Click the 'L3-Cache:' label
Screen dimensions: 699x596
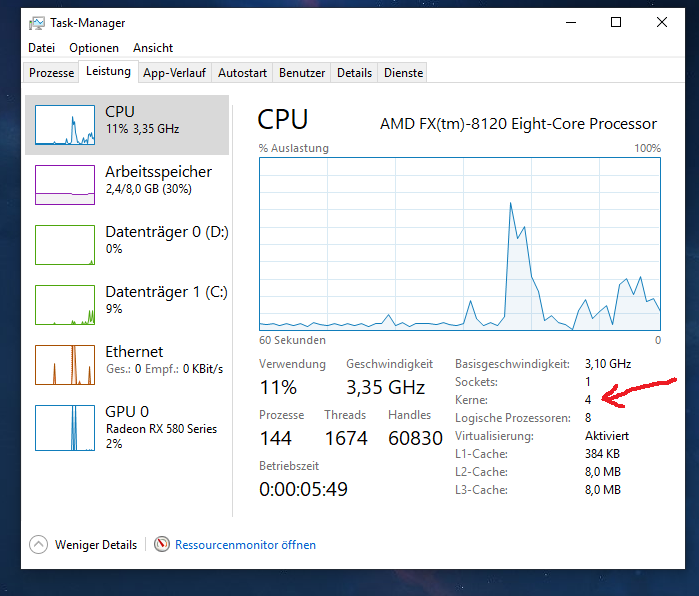pos(481,490)
